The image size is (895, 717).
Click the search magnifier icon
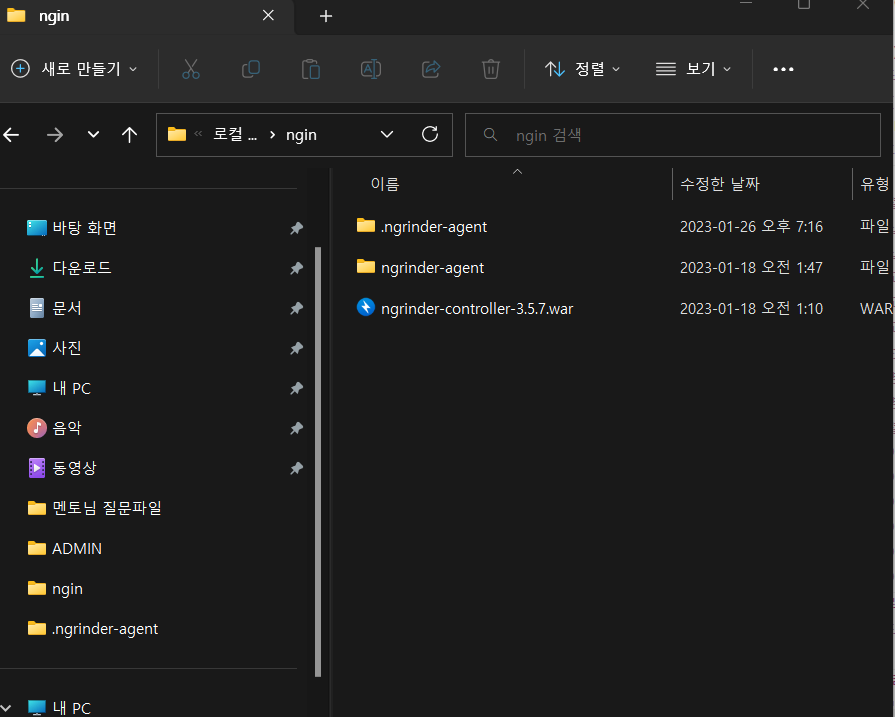(490, 135)
